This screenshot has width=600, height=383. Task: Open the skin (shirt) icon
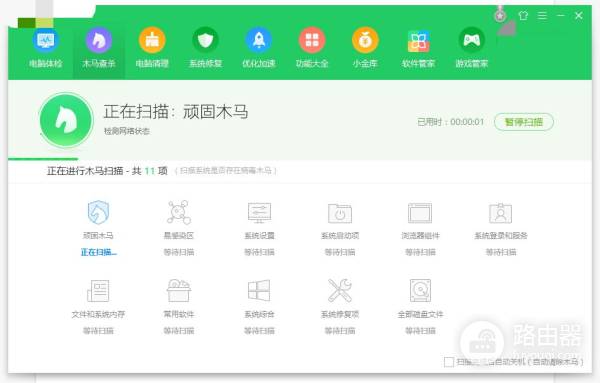pyautogui.click(x=523, y=15)
